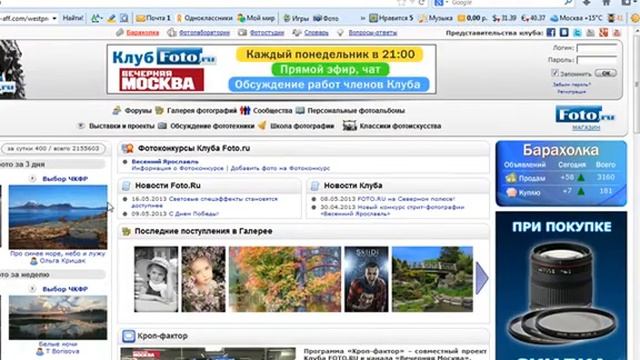640x360 pixels.
Task: Open the club's Google+ page icon
Action: (x=603, y=32)
